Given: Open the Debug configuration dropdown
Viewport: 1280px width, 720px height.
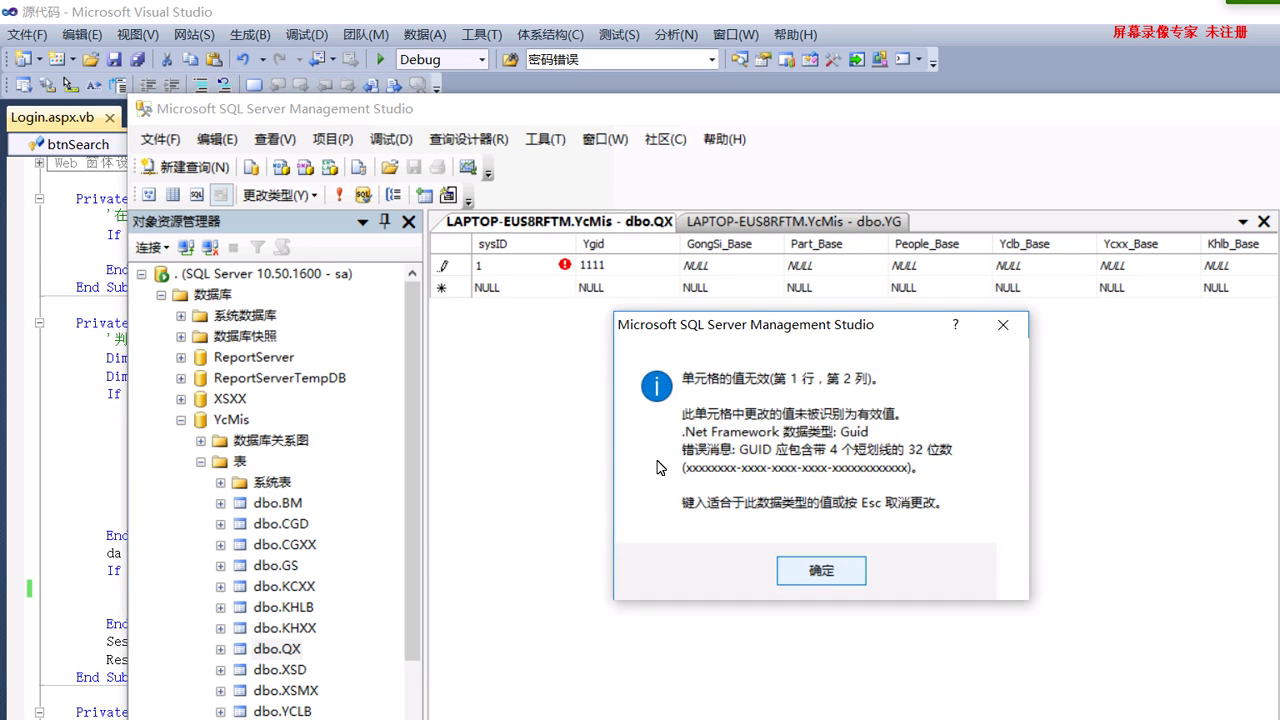Looking at the screenshot, I should coord(481,59).
